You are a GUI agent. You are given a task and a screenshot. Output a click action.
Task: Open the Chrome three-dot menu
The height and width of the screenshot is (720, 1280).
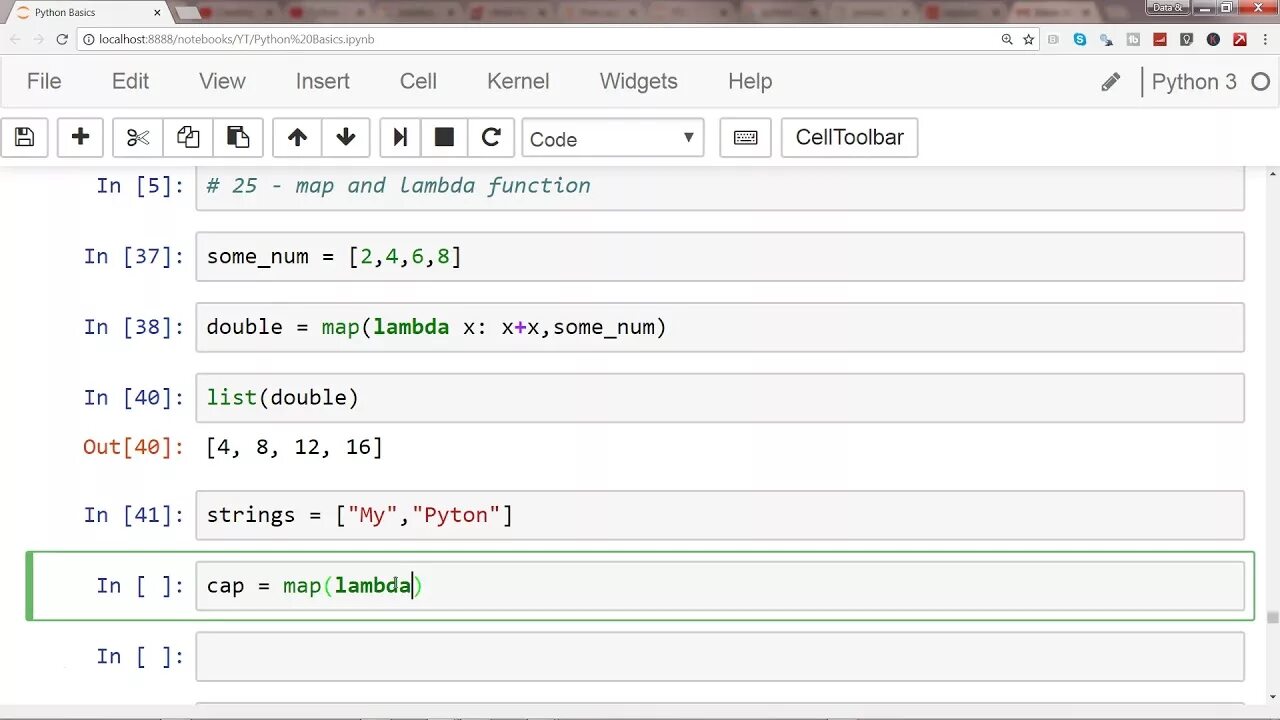click(1266, 39)
